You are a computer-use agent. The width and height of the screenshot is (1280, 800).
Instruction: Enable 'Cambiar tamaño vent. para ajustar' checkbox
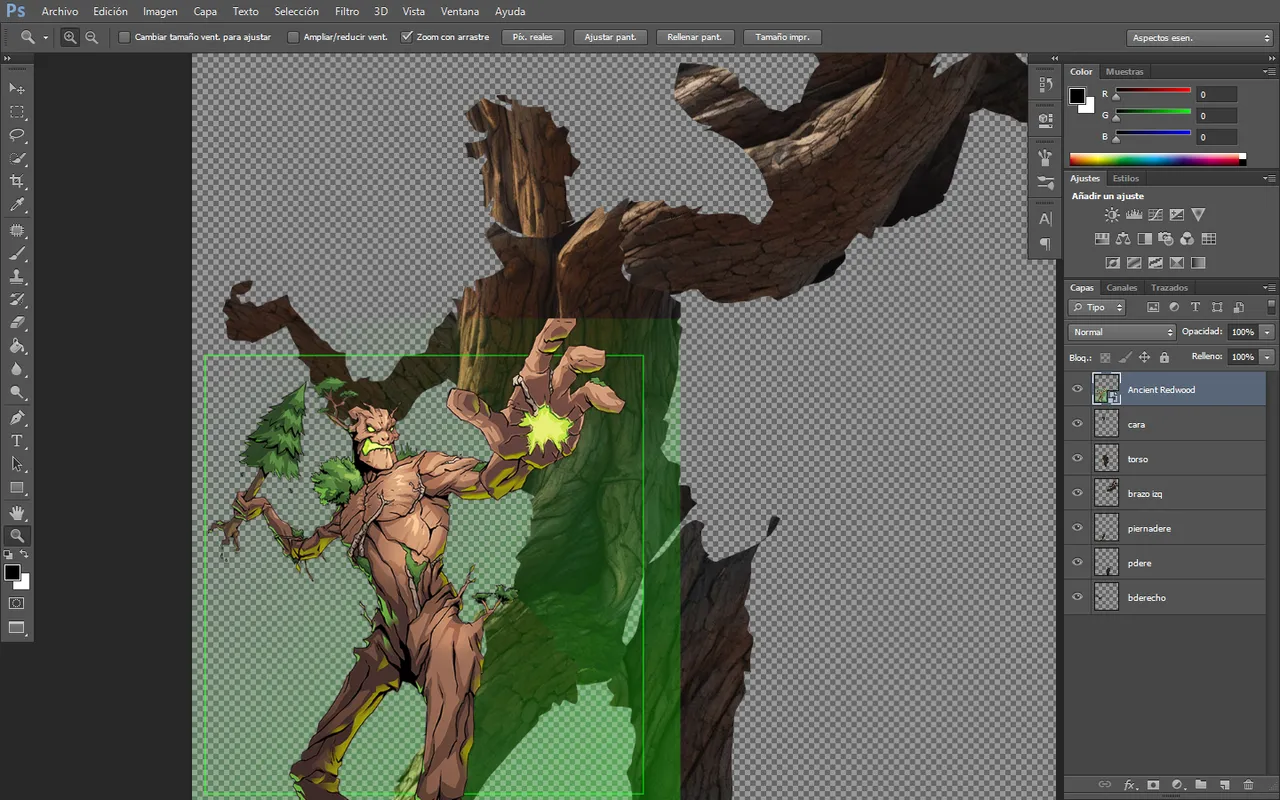pyautogui.click(x=124, y=37)
